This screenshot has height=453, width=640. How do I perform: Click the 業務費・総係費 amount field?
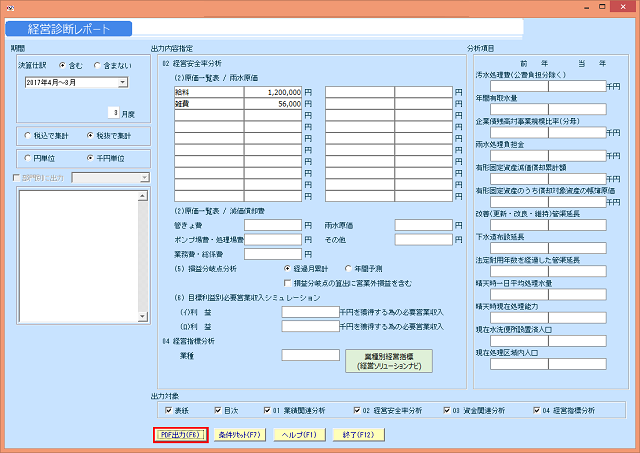point(273,254)
